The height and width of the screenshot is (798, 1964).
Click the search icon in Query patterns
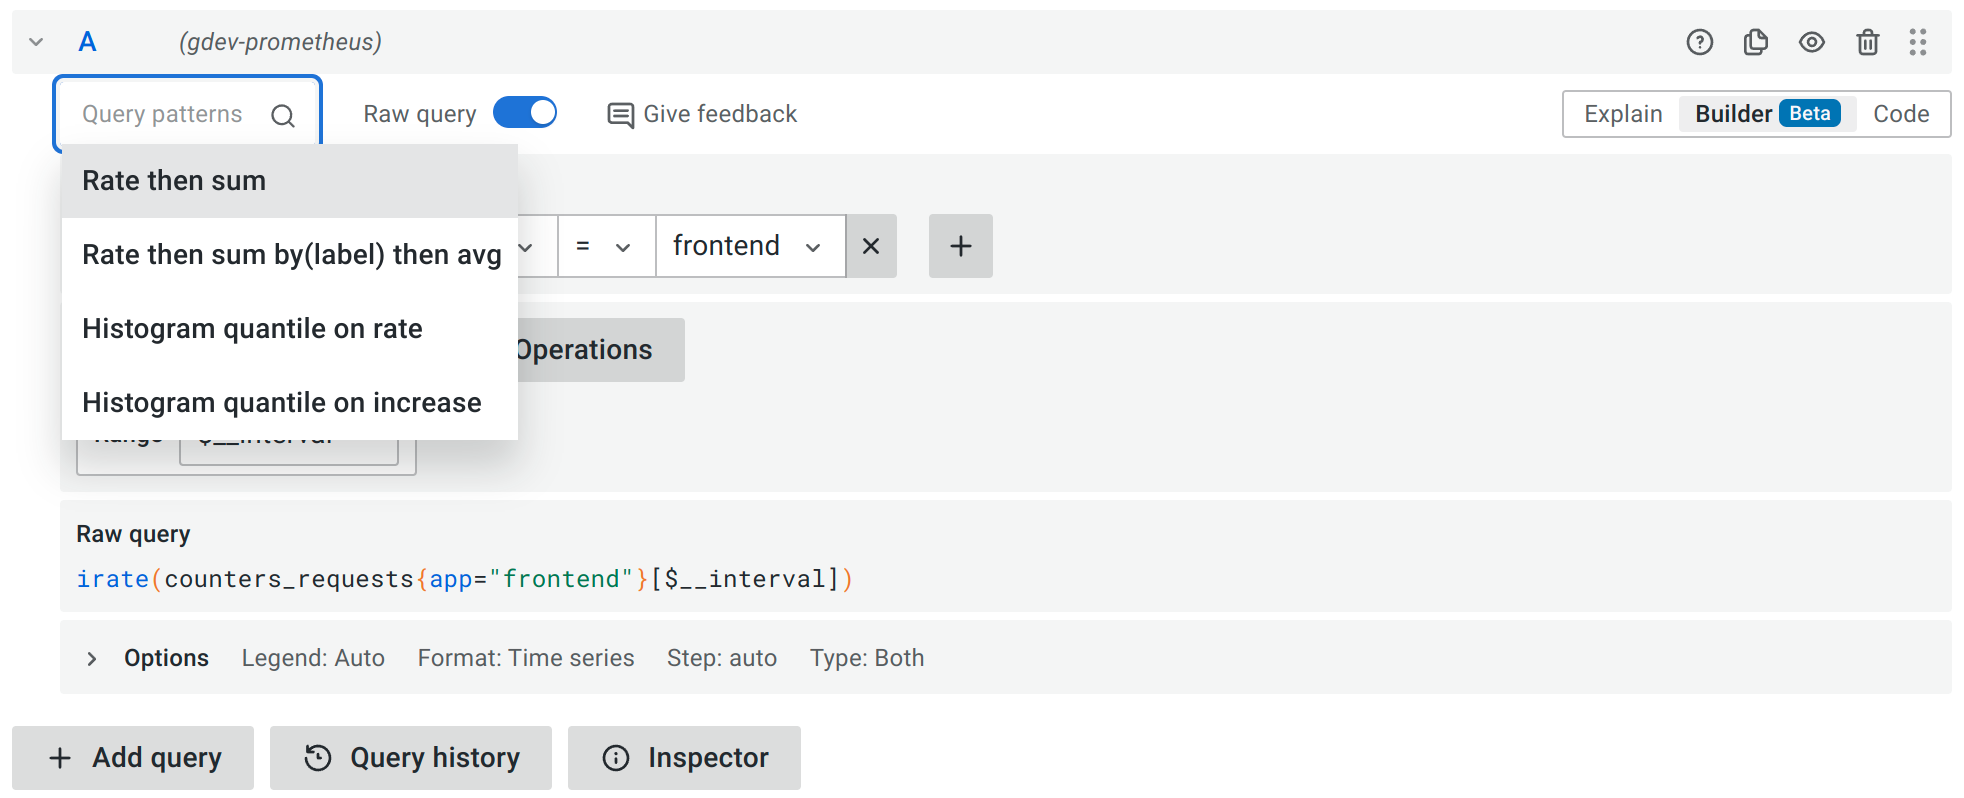coord(283,116)
